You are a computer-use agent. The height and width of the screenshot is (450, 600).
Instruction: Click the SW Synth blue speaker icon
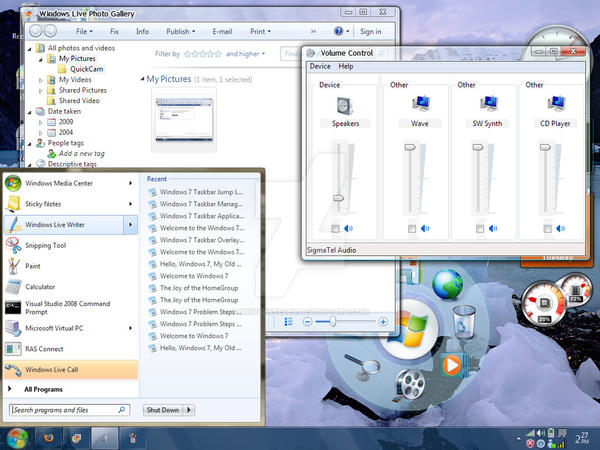[x=493, y=228]
